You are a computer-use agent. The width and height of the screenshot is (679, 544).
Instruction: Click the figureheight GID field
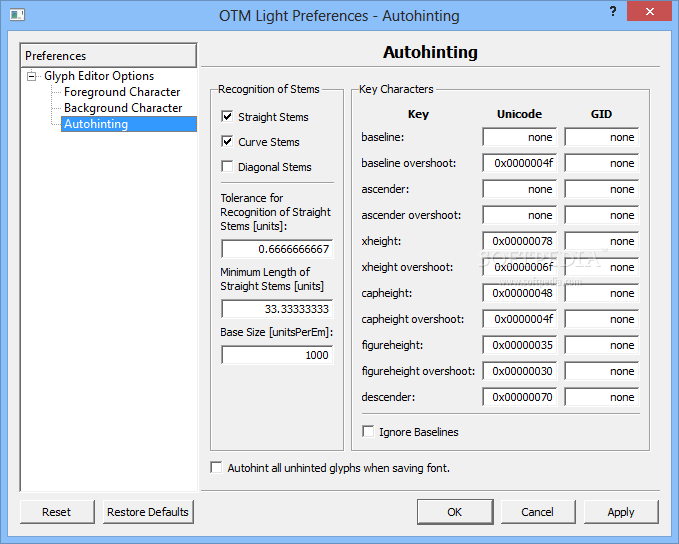click(x=601, y=345)
